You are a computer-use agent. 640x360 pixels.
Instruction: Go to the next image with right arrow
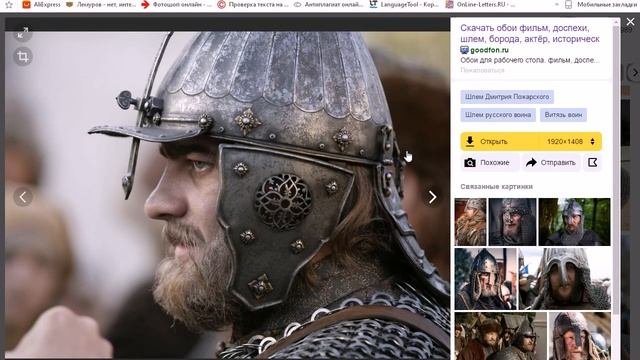coord(432,197)
